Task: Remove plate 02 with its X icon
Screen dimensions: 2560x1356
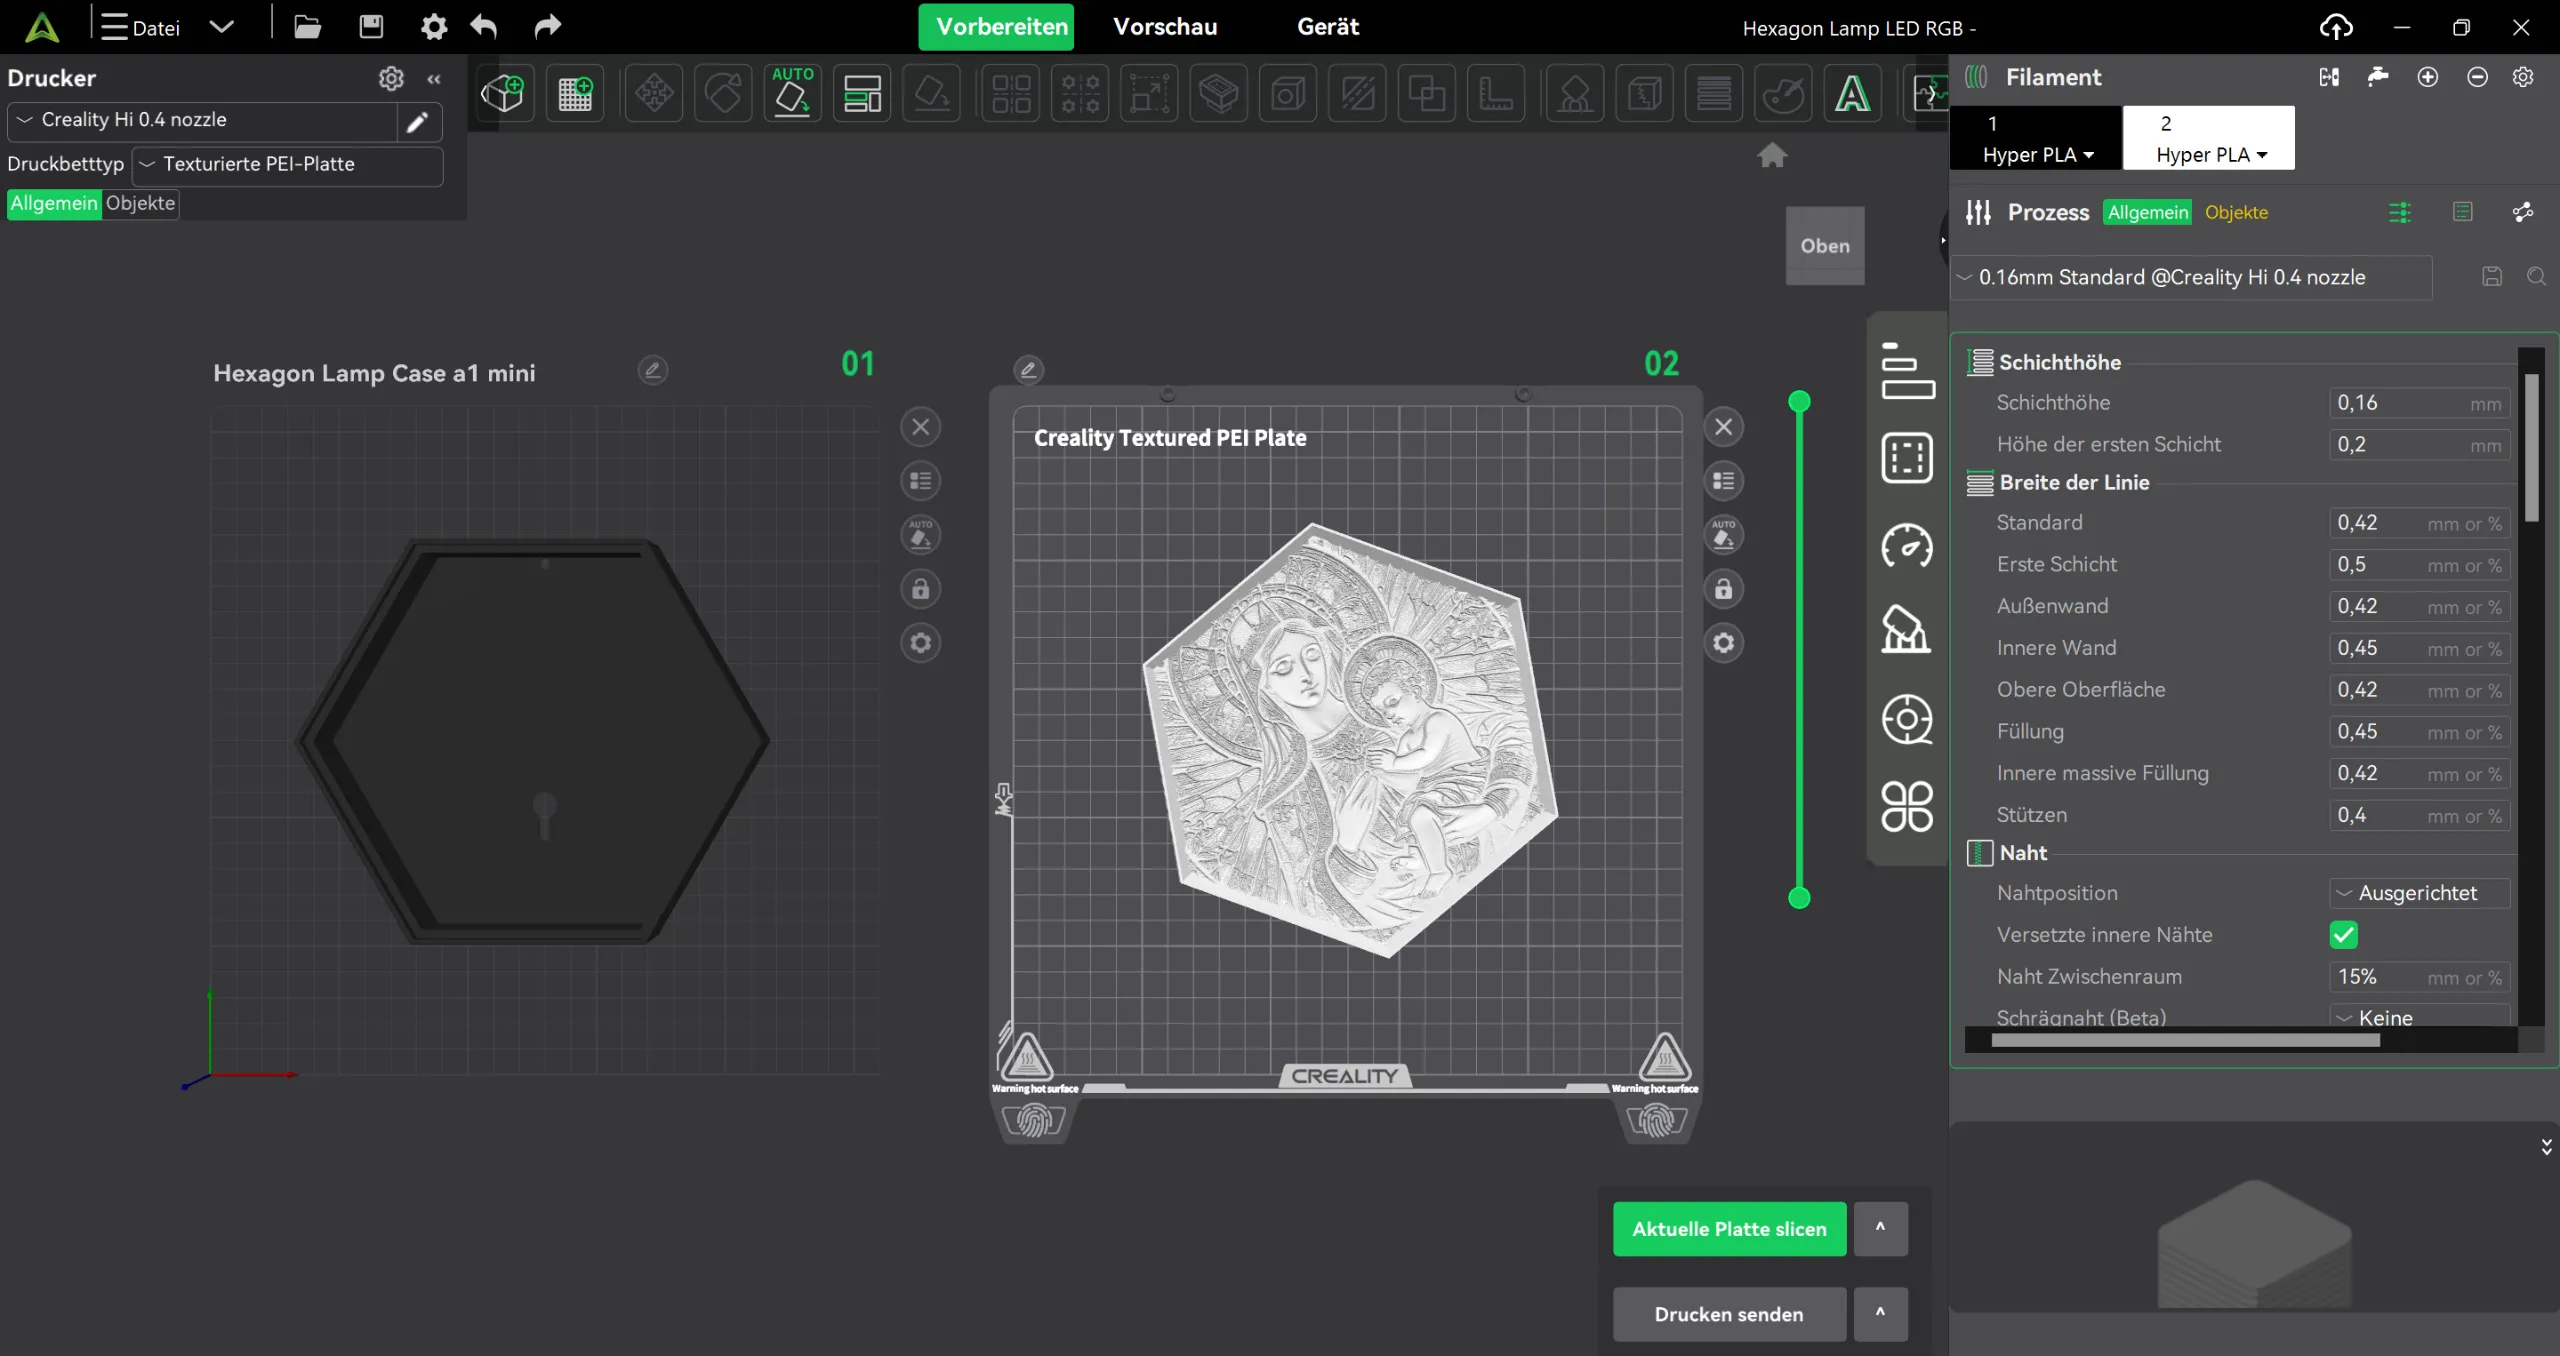Action: coord(1724,428)
